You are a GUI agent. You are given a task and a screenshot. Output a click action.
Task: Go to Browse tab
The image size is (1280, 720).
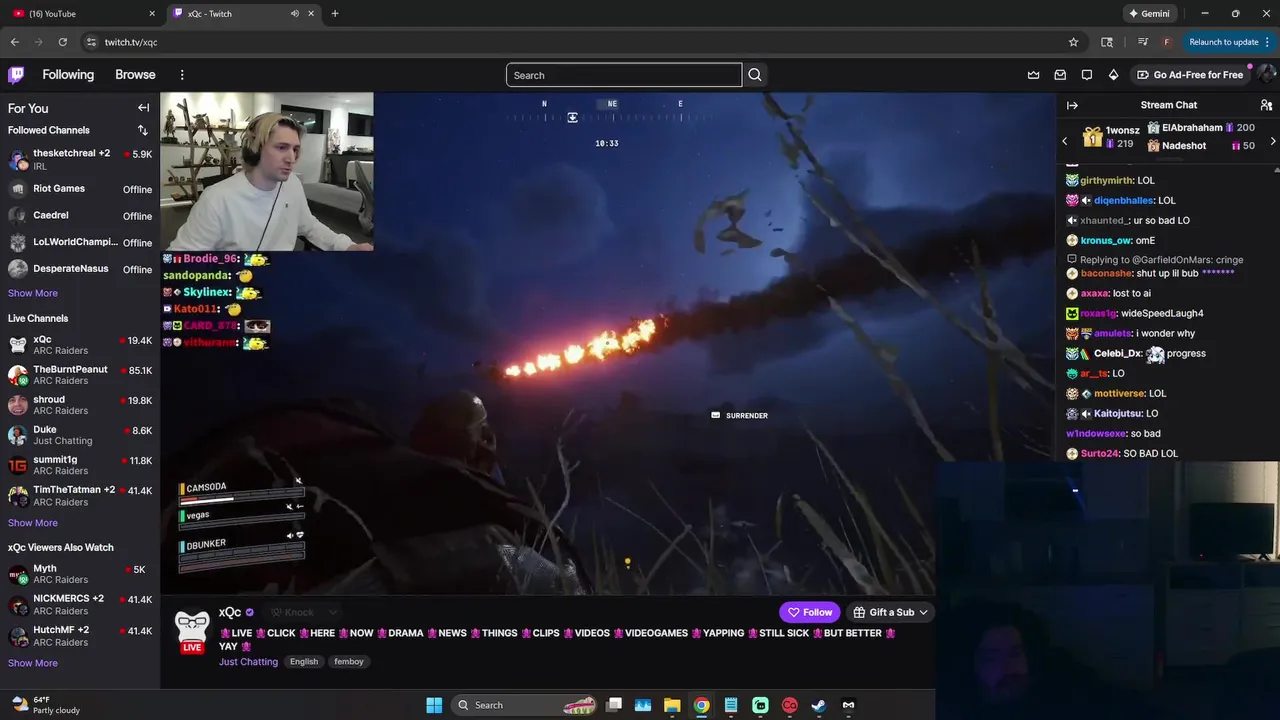[x=135, y=75]
